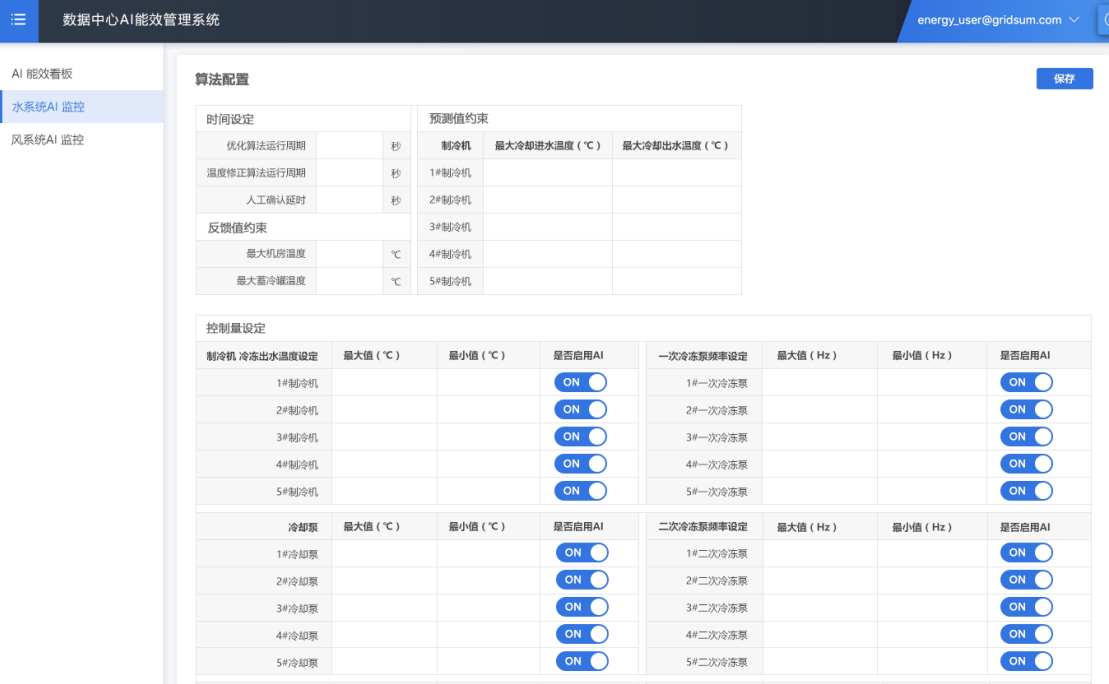The image size is (1109, 684).
Task: Open the energy_user@gridsum.com account dropdown
Action: pyautogui.click(x=998, y=20)
